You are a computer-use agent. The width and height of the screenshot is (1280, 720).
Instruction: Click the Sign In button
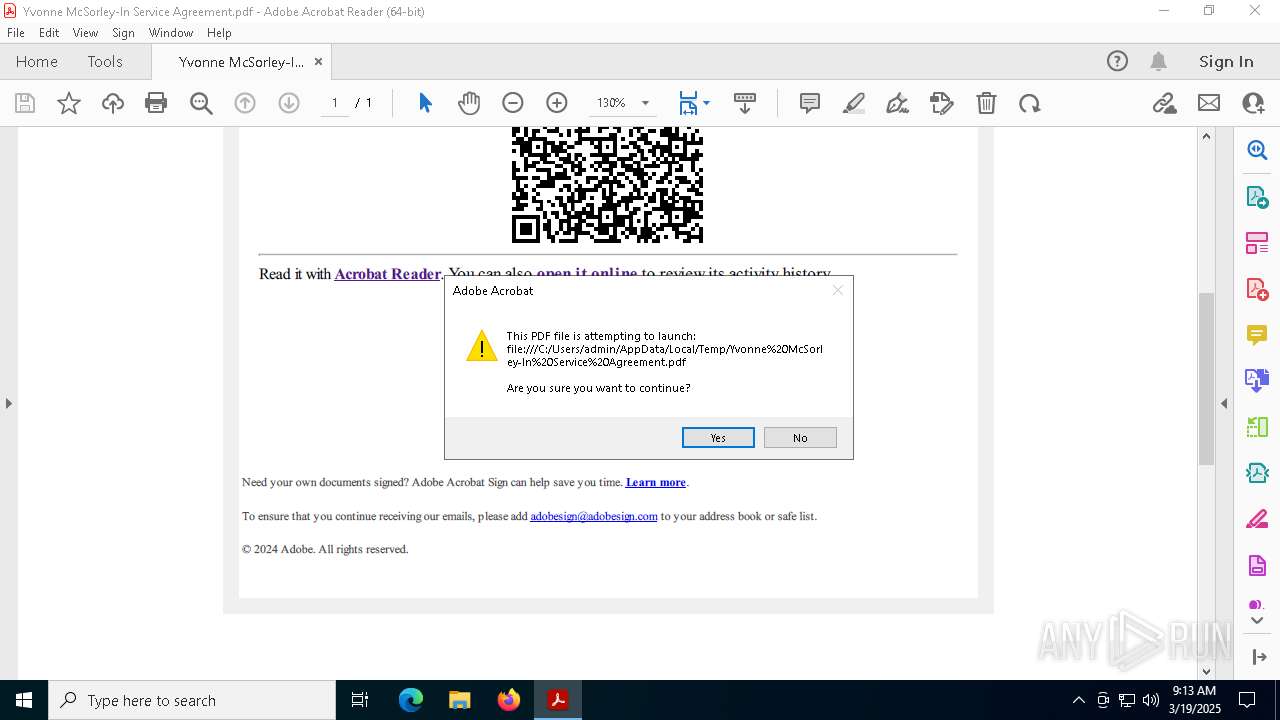pos(1226,61)
